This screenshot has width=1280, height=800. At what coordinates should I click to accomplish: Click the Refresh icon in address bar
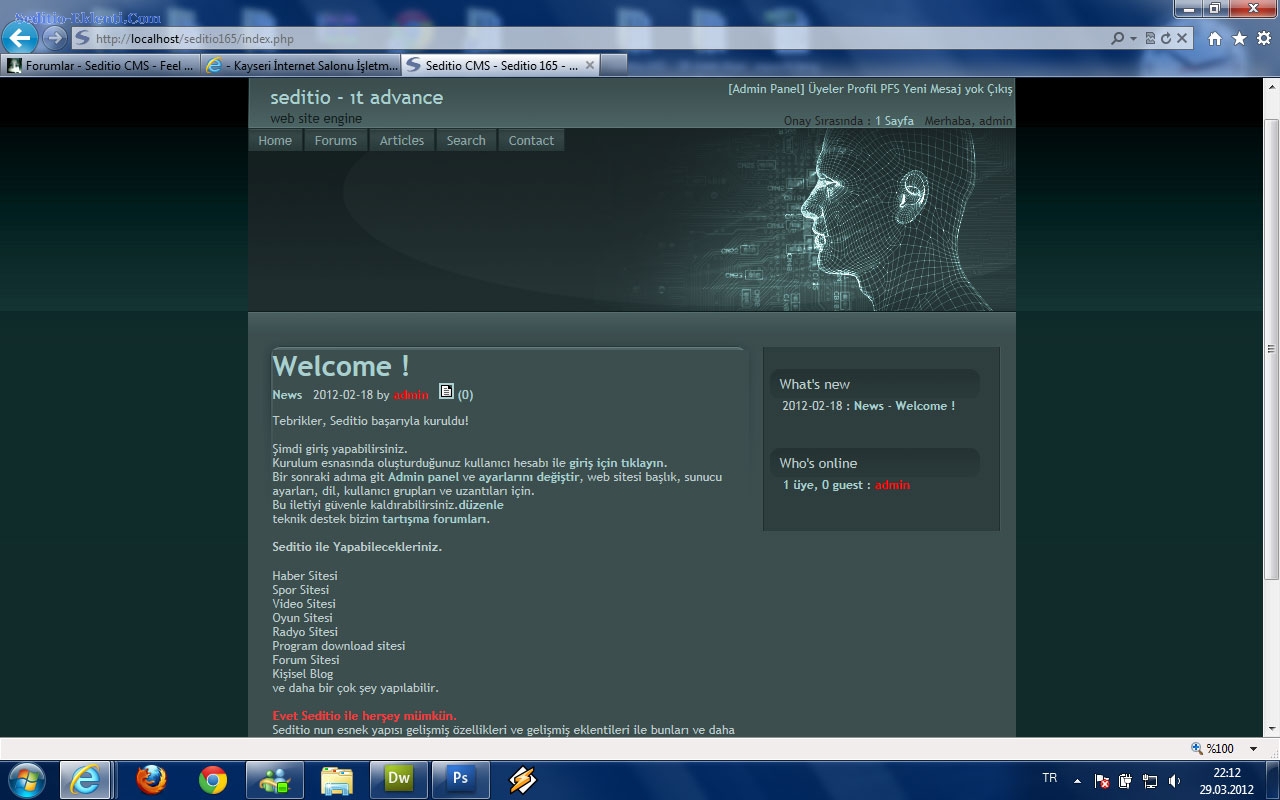[1166, 38]
